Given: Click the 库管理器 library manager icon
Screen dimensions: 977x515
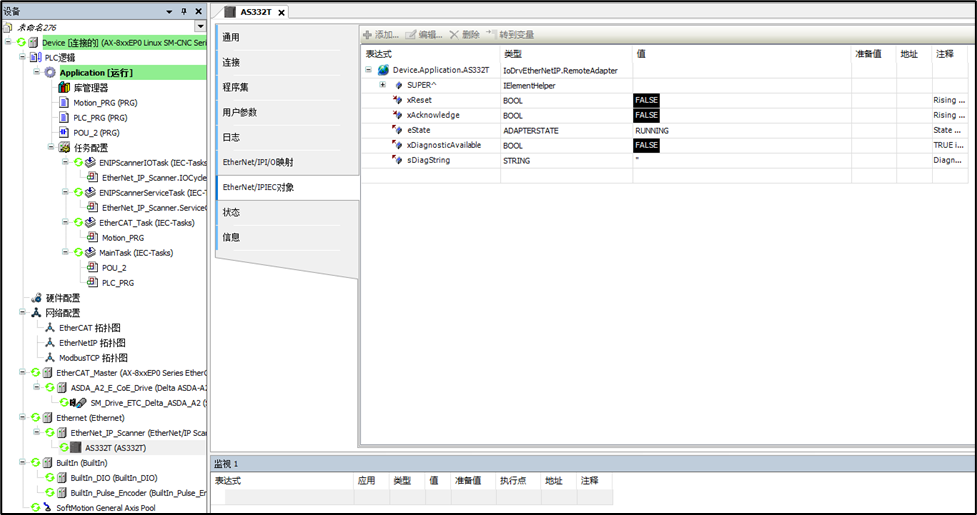Looking at the screenshot, I should click(x=66, y=88).
